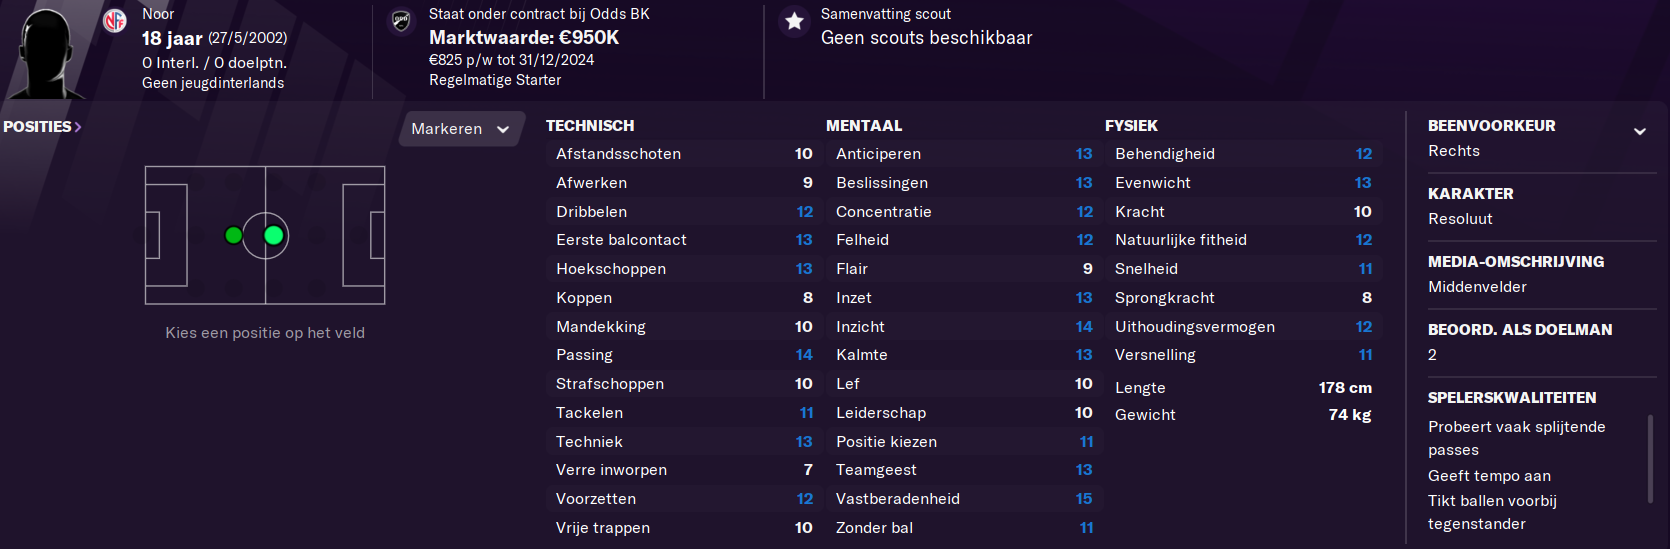Click the Mentaal column header

pyautogui.click(x=864, y=126)
